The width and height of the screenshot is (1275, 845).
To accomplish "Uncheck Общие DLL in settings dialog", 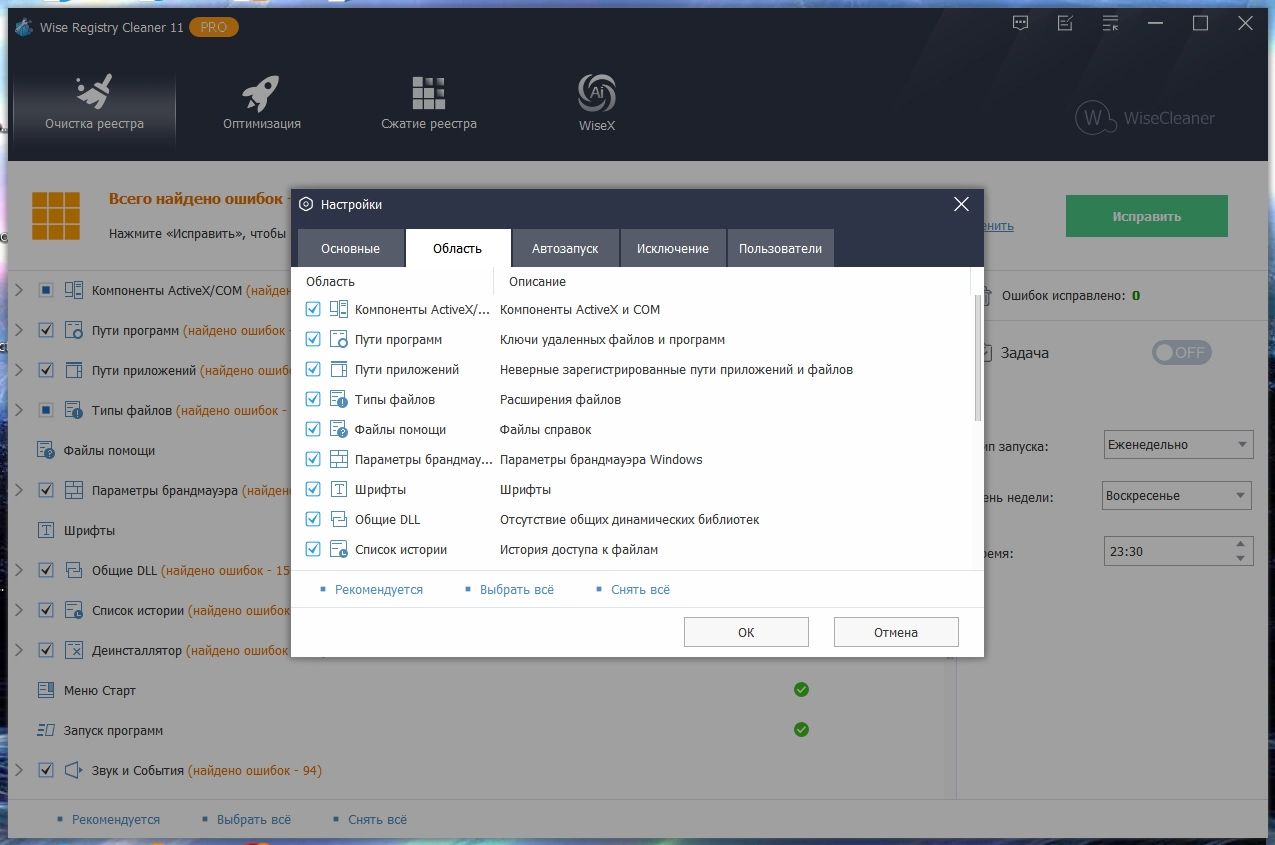I will 313,519.
